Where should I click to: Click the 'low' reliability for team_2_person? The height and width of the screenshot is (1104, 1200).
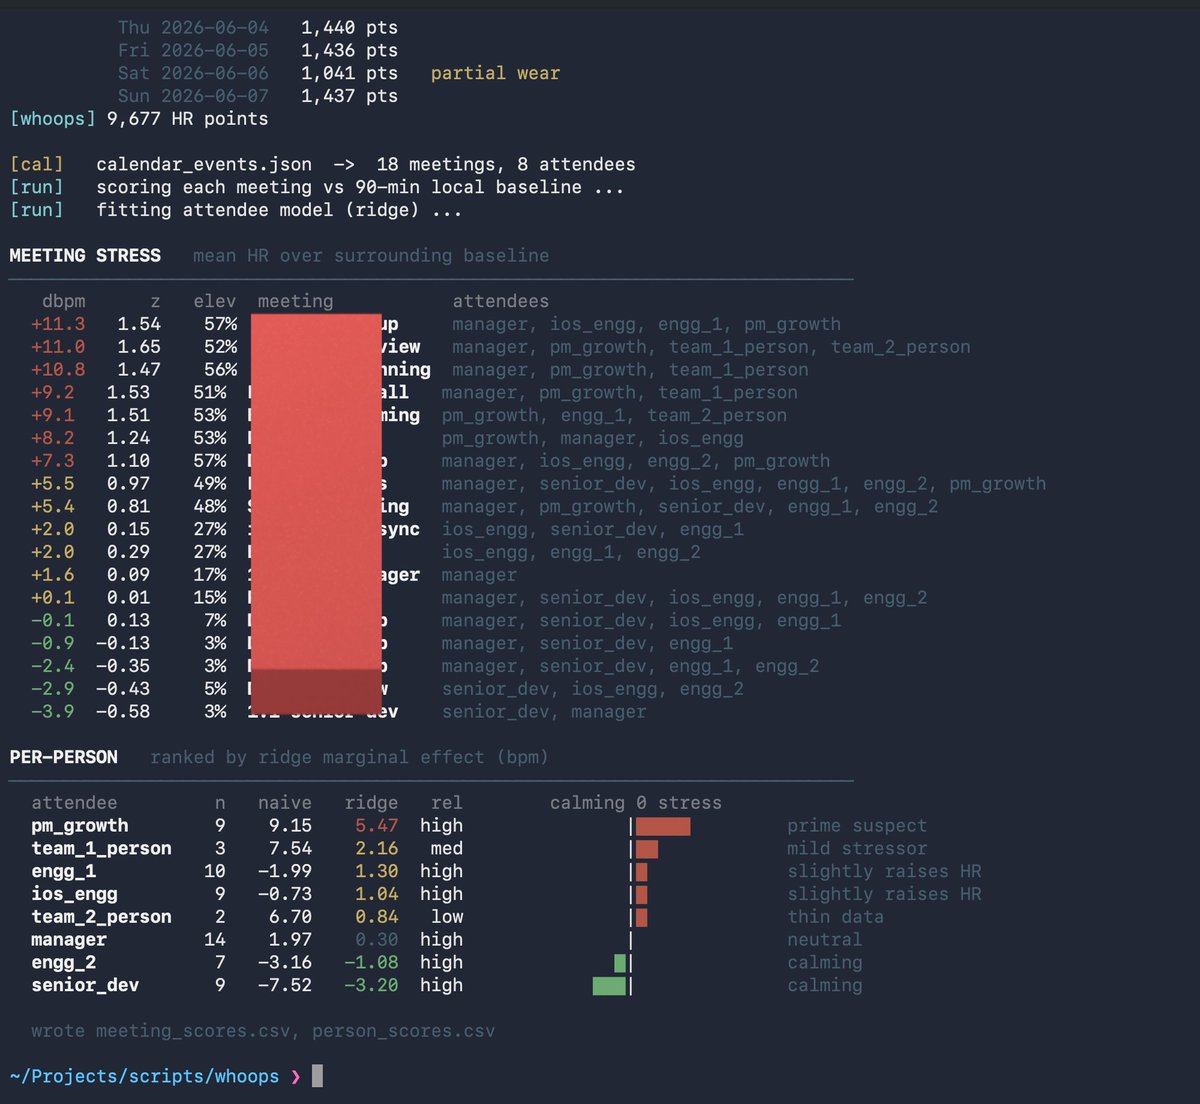[447, 917]
